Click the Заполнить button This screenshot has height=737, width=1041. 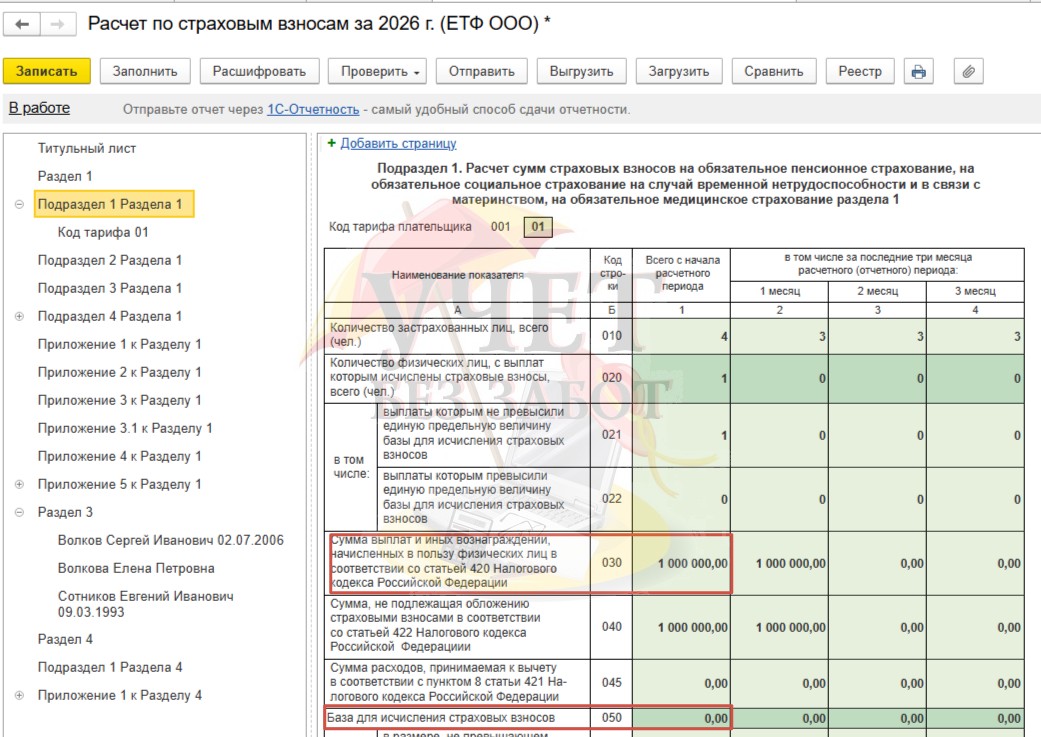tap(145, 71)
